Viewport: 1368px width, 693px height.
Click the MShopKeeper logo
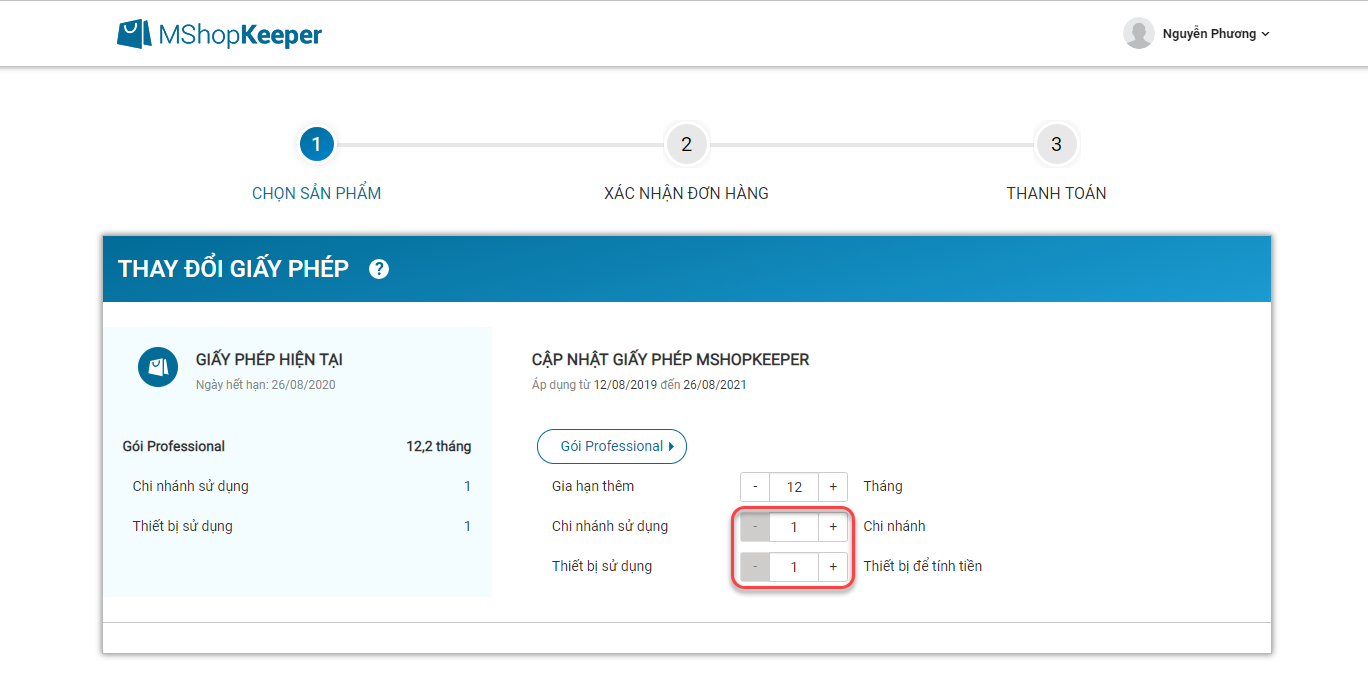[x=219, y=34]
